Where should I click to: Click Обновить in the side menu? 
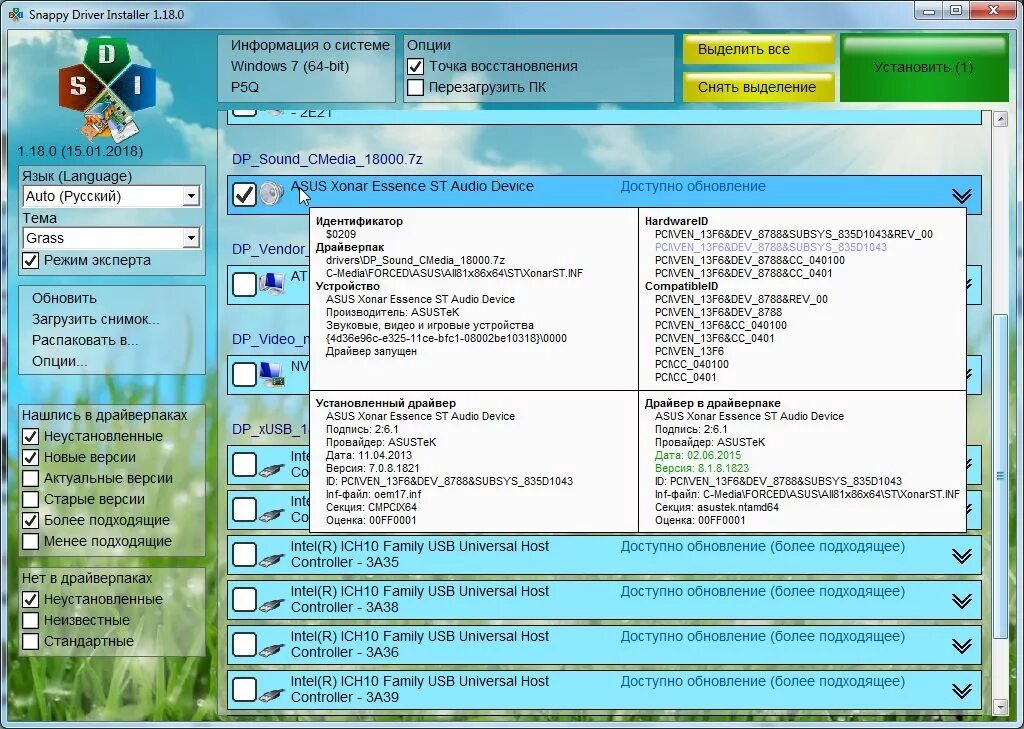[x=64, y=299]
